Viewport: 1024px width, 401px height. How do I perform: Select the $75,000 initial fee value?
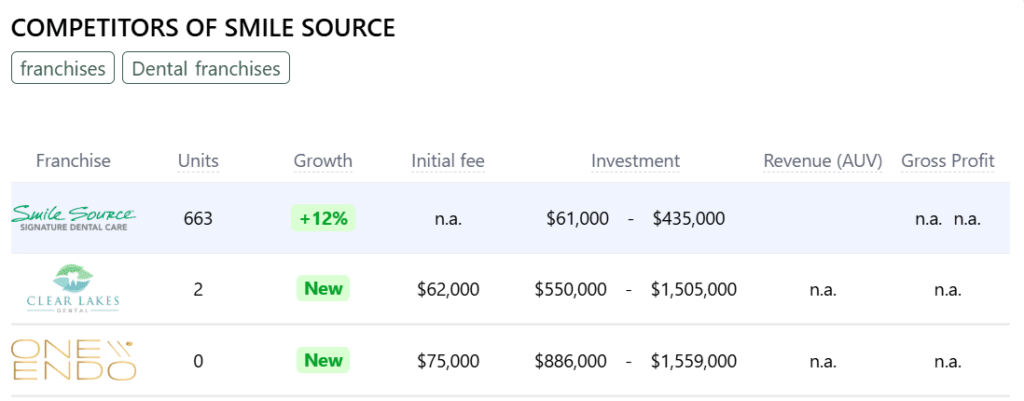[x=448, y=360]
